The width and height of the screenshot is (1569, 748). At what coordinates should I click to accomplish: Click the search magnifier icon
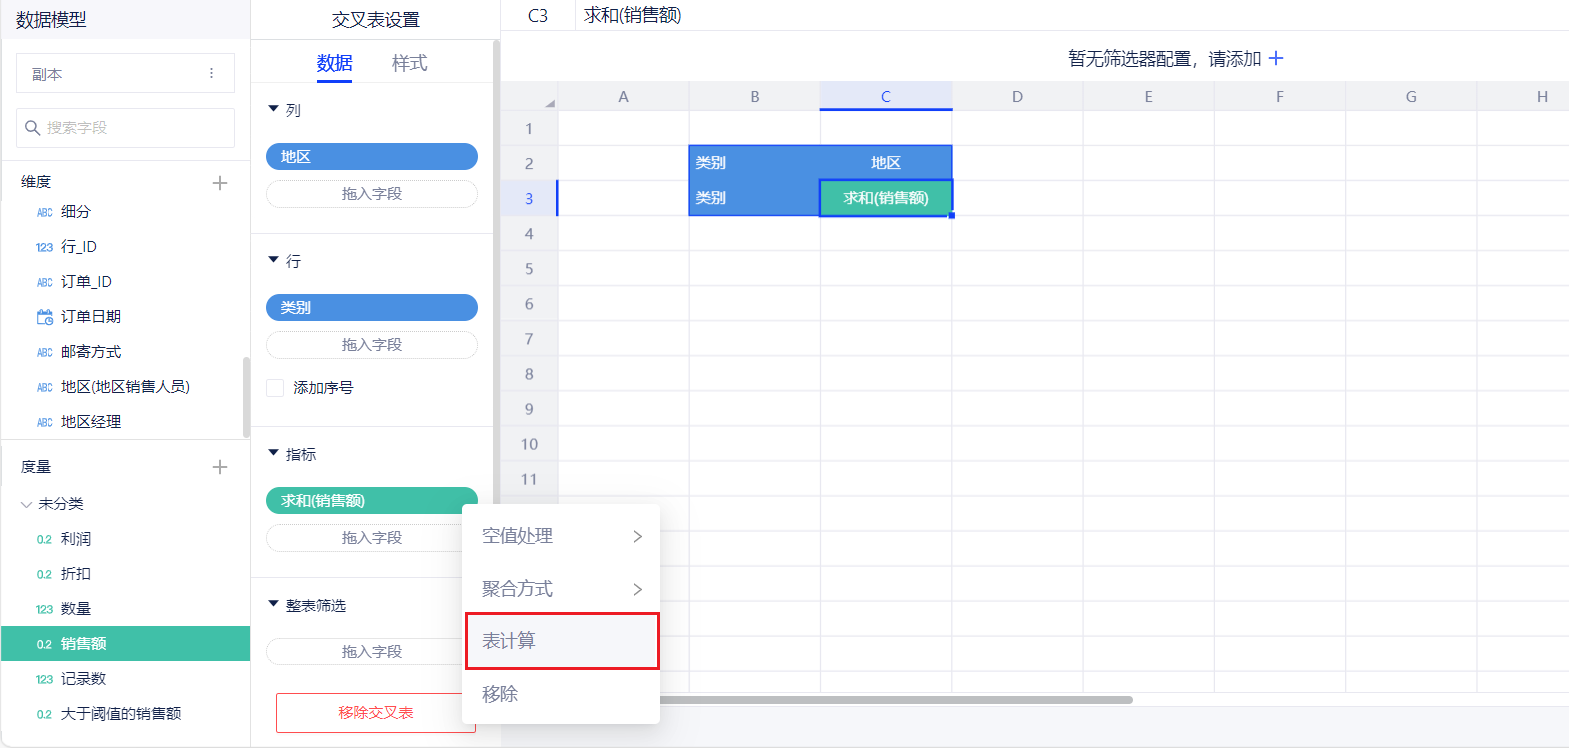coord(32,128)
